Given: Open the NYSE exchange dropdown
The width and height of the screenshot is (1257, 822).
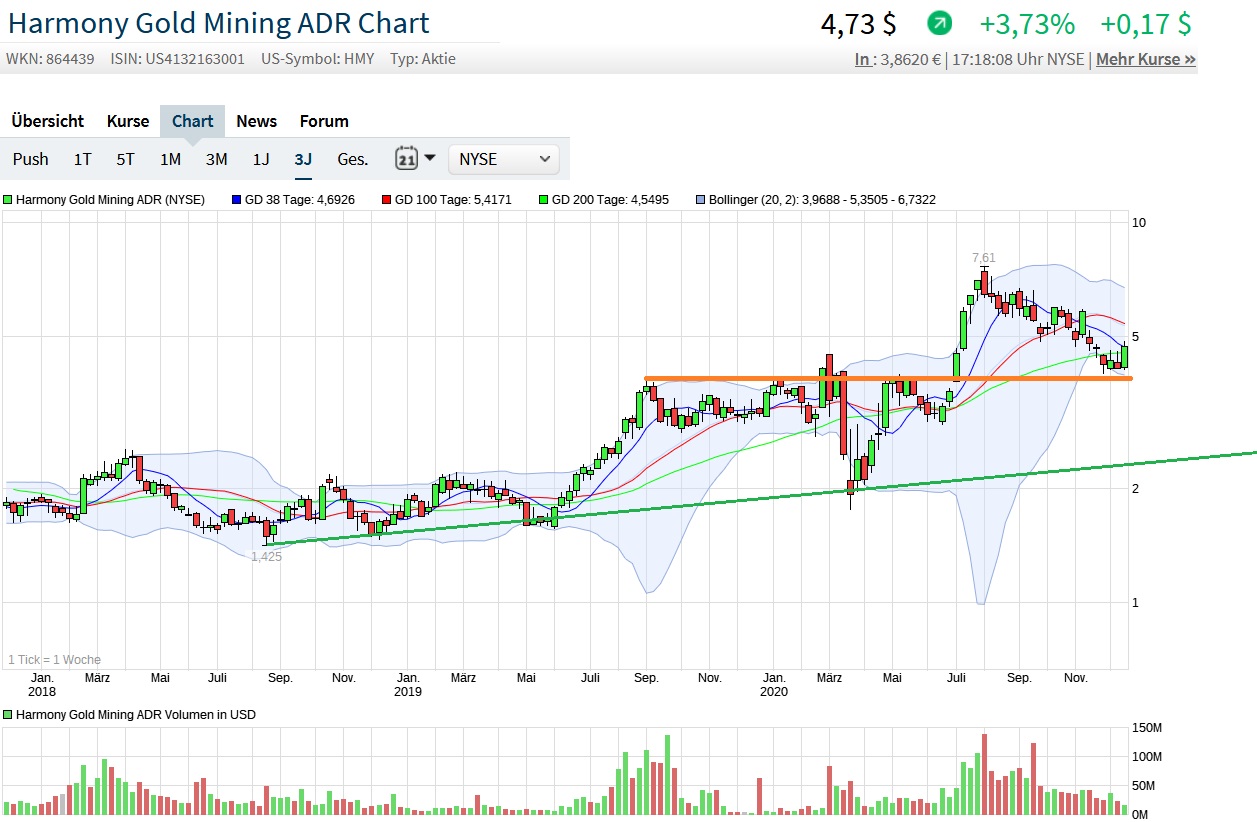Looking at the screenshot, I should click(x=503, y=158).
